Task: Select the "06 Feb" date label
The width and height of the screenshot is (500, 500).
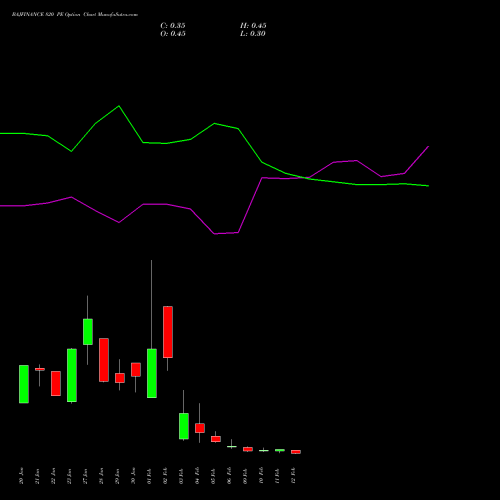Action: (230, 476)
